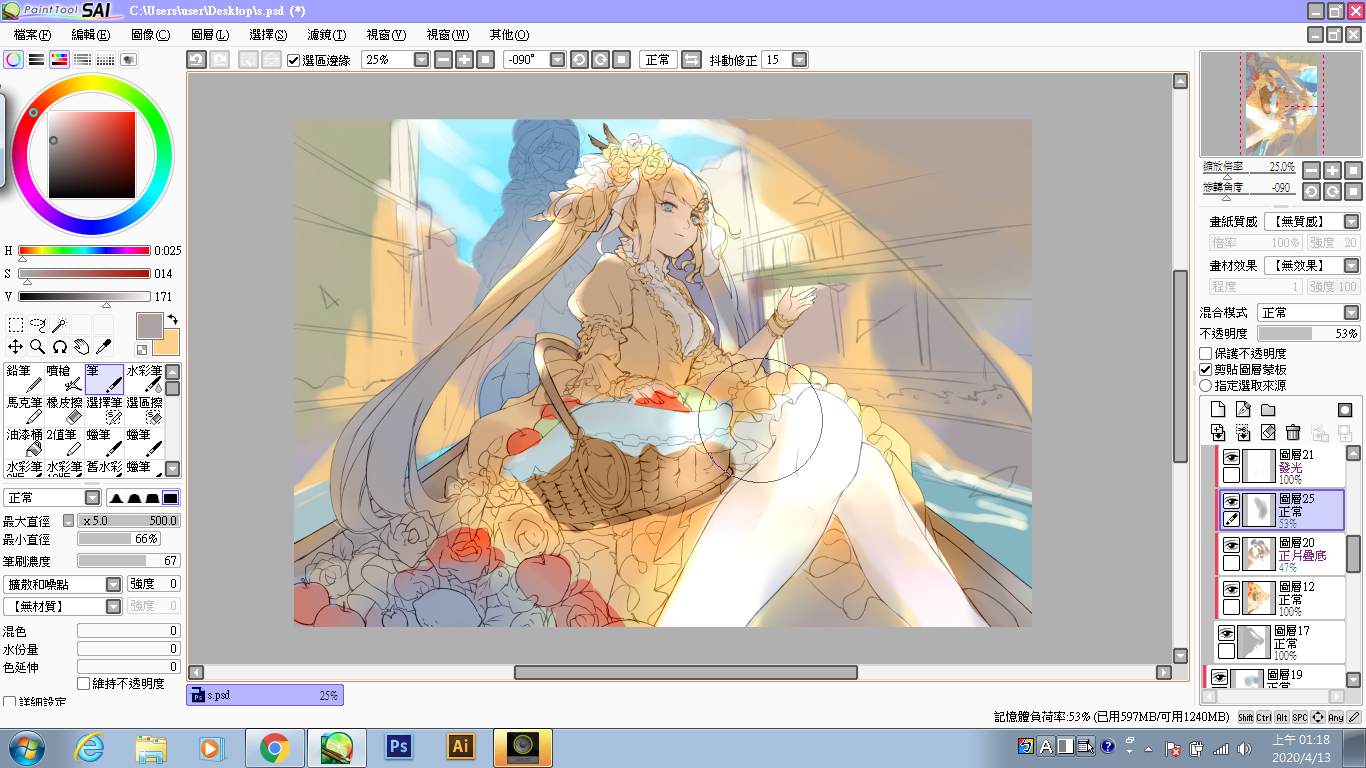
Task: Pick the magic wand tool
Action: [60, 325]
